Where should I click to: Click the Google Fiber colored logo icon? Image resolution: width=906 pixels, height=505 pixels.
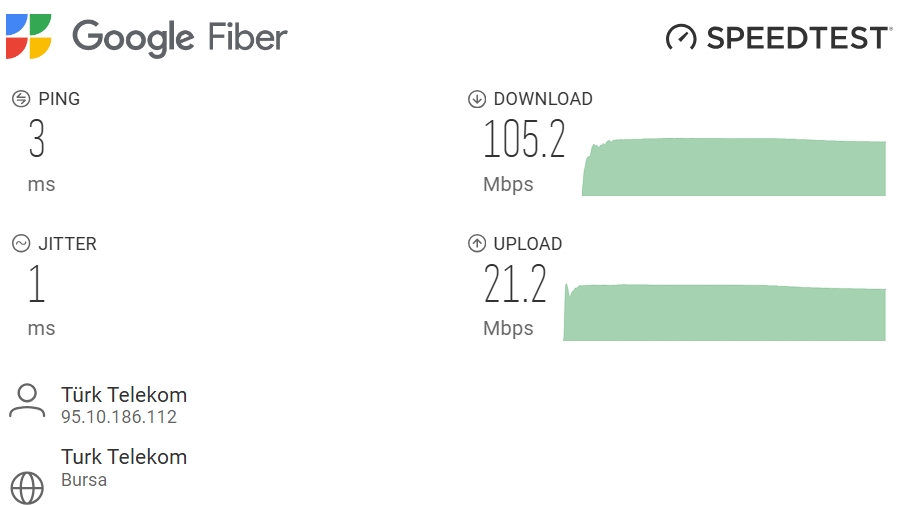point(28,36)
